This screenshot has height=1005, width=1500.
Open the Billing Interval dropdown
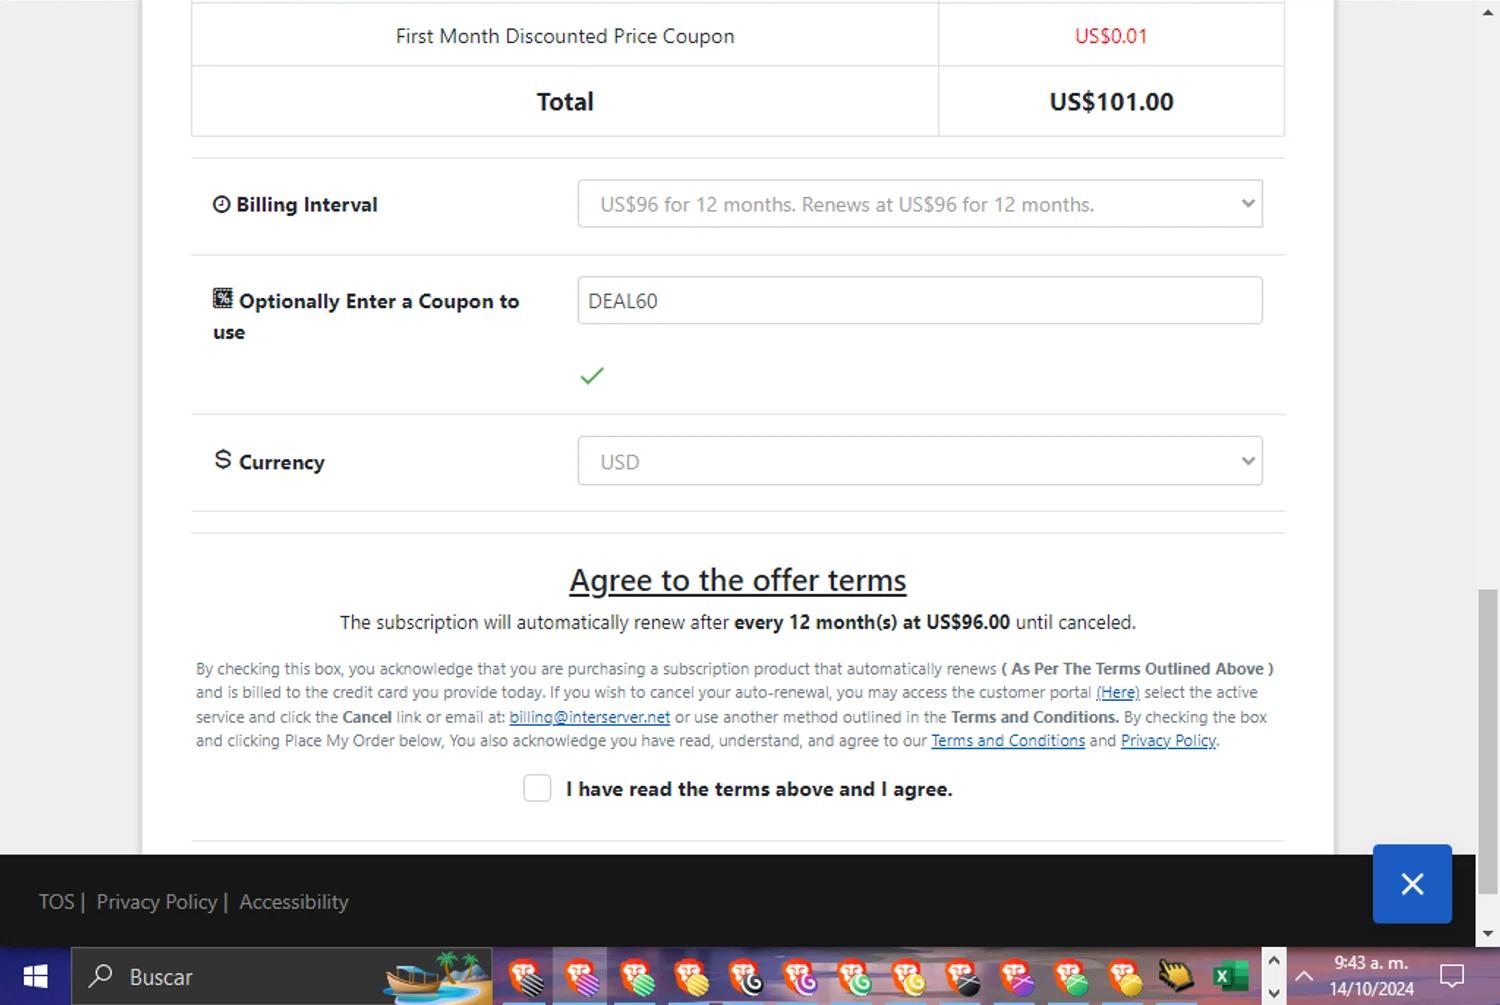[920, 204]
